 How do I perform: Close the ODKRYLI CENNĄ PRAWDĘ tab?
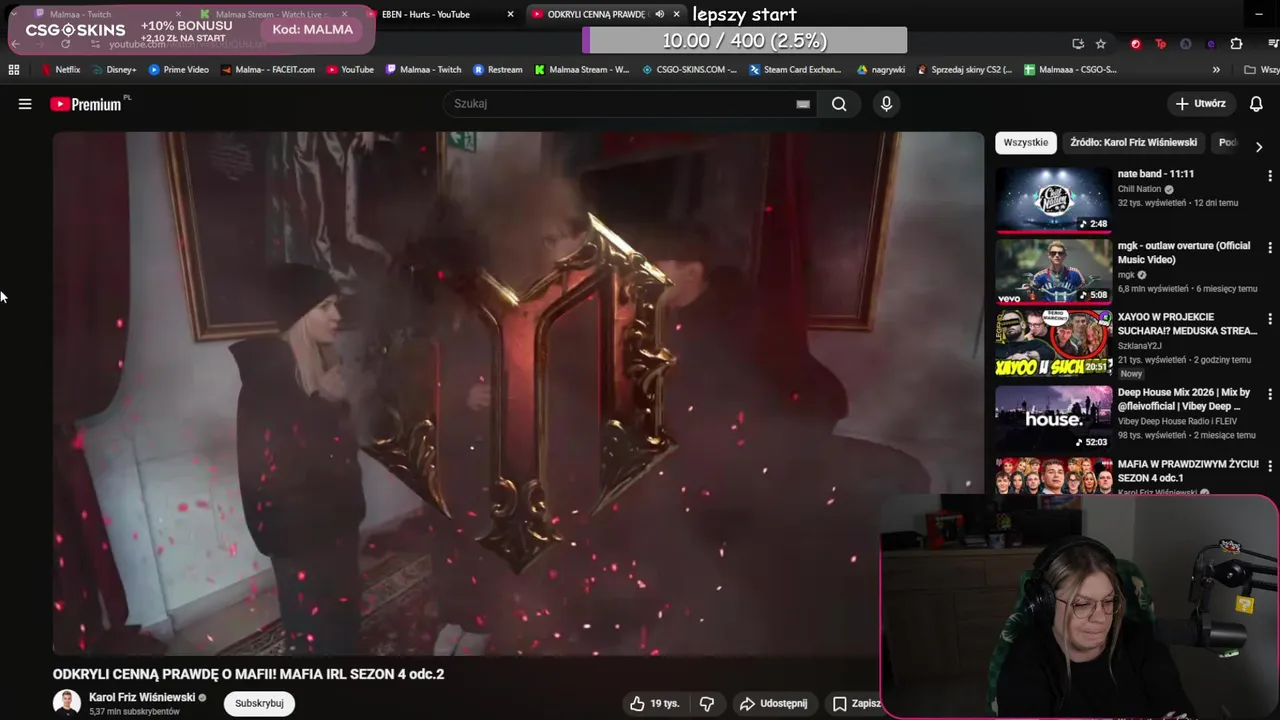(x=676, y=14)
